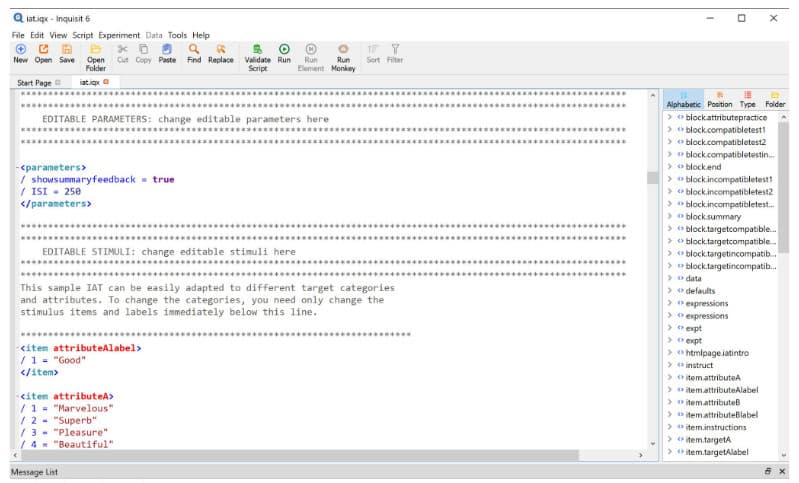This screenshot has height=483, width=799.
Task: Click the Validate Script icon
Action: (x=257, y=49)
